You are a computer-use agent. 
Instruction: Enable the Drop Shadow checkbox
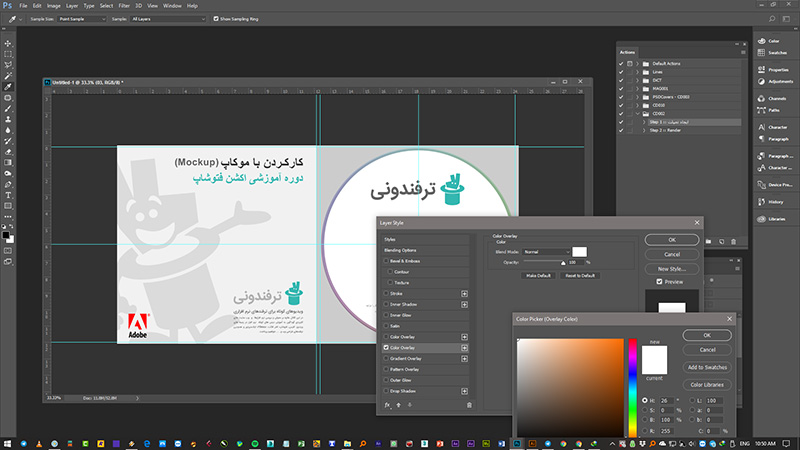[387, 390]
